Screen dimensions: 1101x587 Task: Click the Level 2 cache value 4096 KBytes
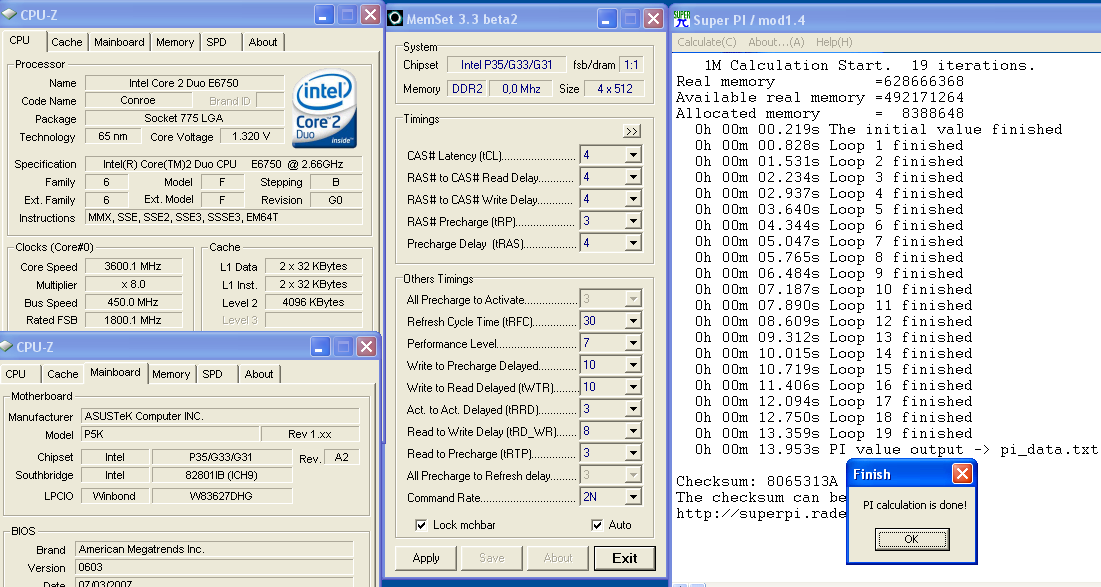[313, 303]
